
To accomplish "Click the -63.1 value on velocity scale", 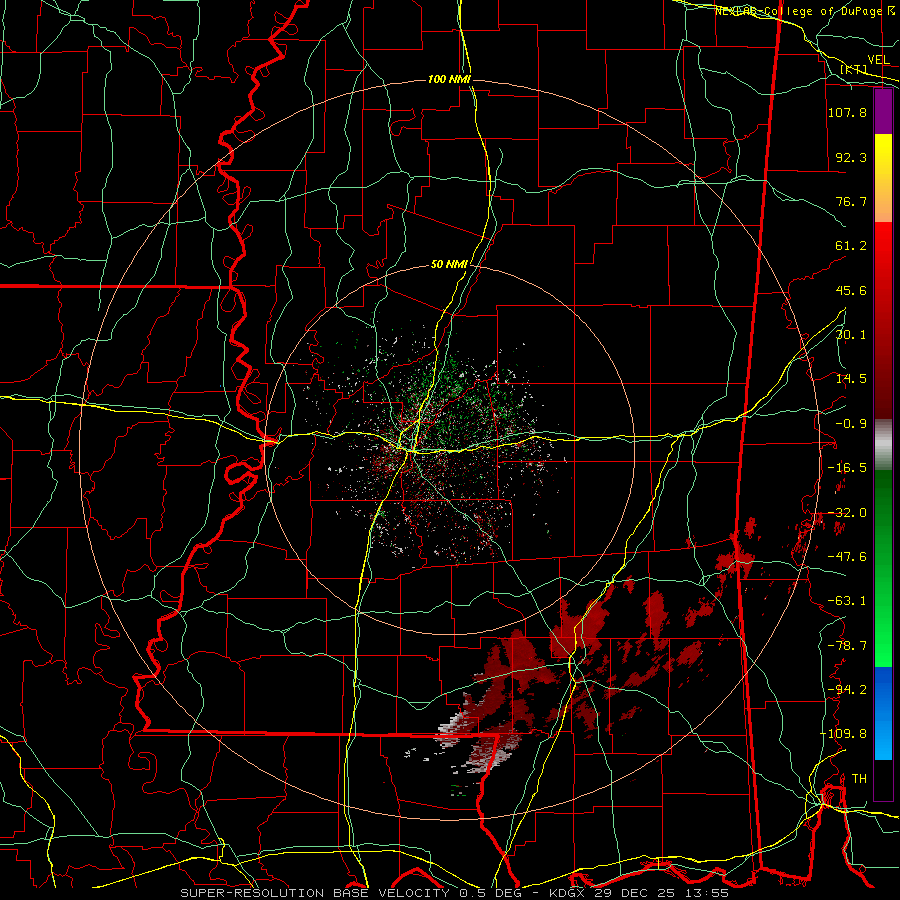I will [847, 601].
